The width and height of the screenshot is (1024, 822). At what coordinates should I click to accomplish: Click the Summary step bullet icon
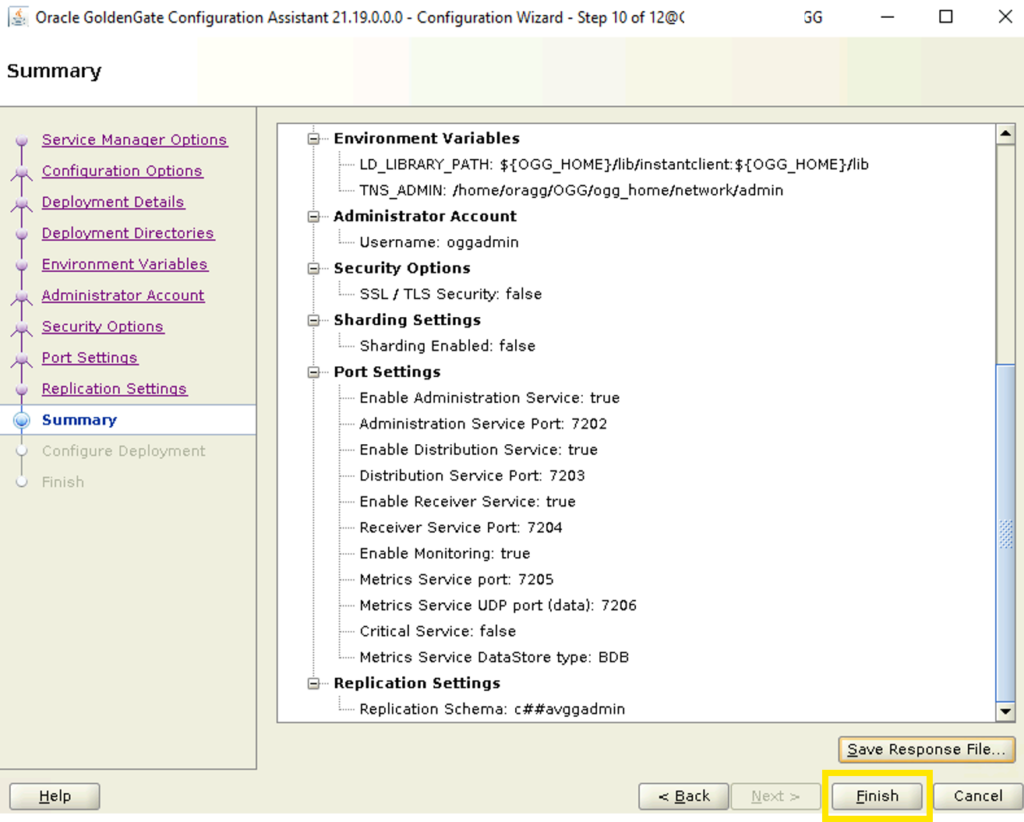pos(22,420)
